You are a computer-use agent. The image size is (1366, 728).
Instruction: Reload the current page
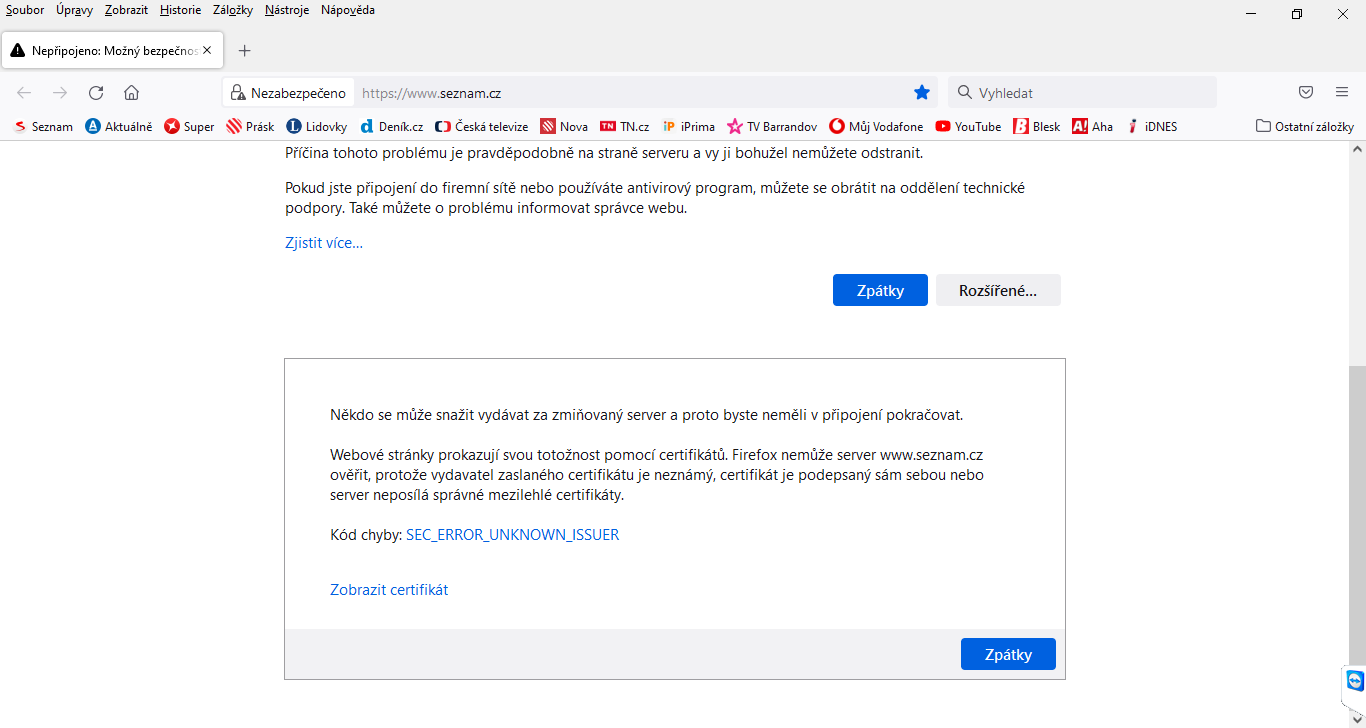point(96,93)
